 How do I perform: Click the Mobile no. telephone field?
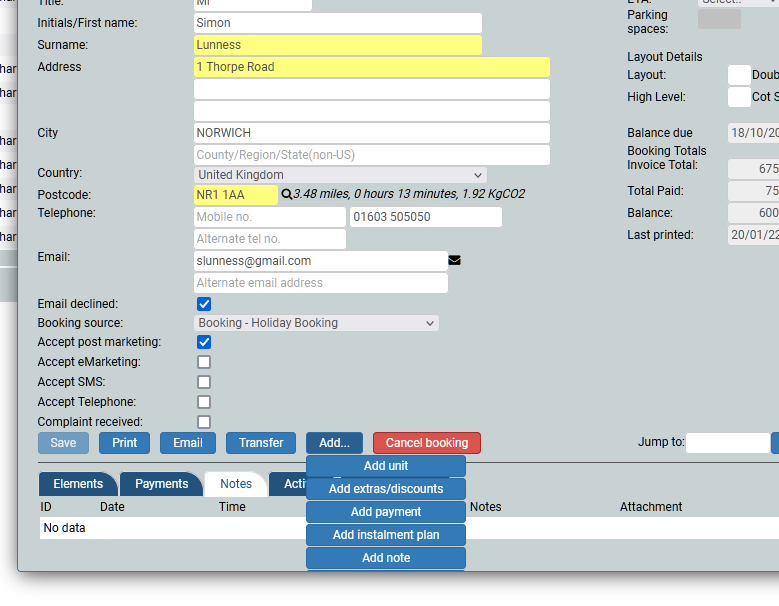point(270,217)
